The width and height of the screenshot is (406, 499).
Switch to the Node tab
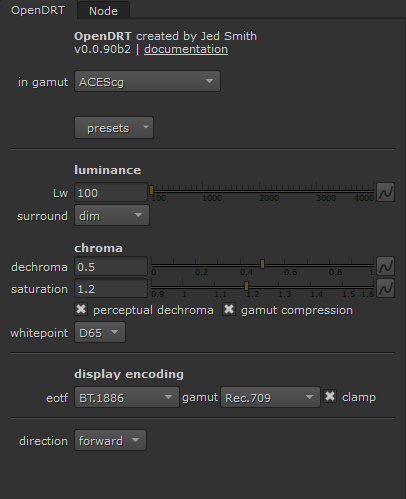pyautogui.click(x=103, y=11)
